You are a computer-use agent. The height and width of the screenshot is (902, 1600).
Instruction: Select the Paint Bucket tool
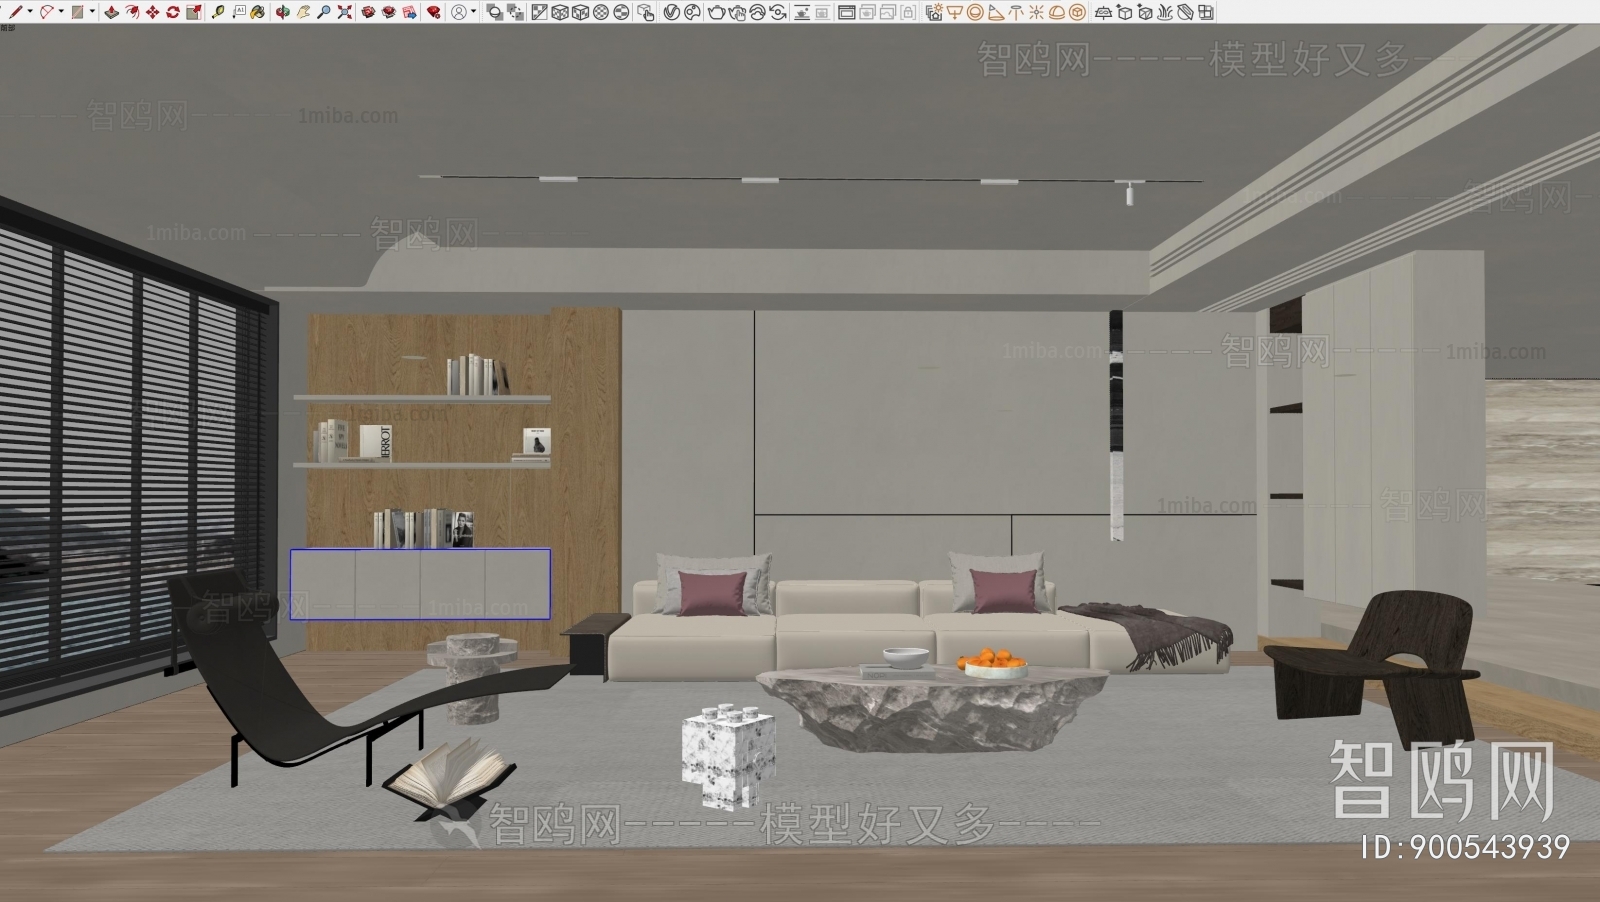(x=258, y=12)
